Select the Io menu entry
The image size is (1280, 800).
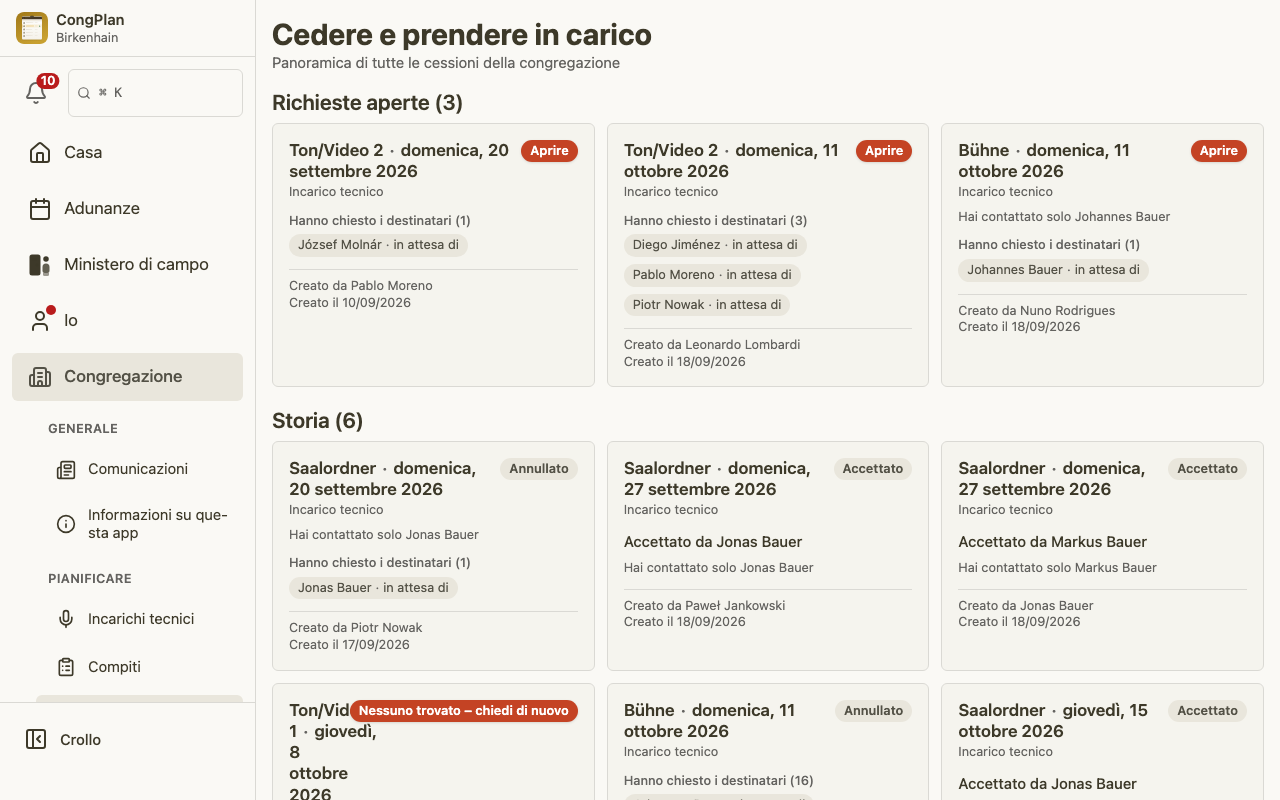[127, 320]
